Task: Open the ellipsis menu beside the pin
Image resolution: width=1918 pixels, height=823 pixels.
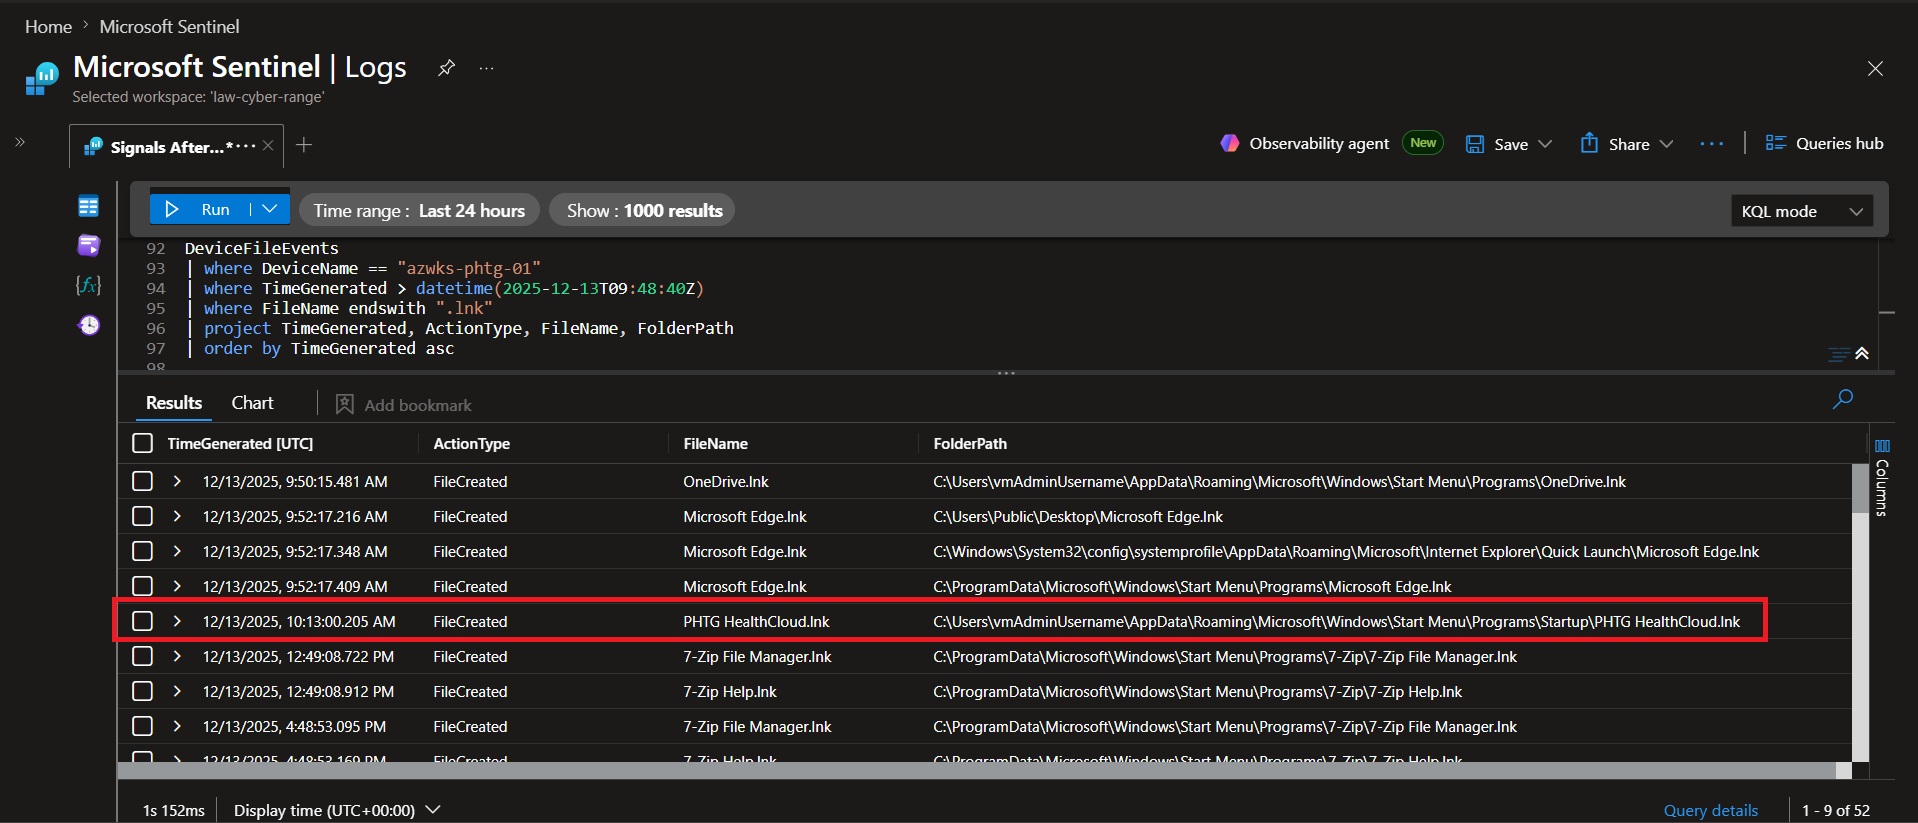Action: 486,68
